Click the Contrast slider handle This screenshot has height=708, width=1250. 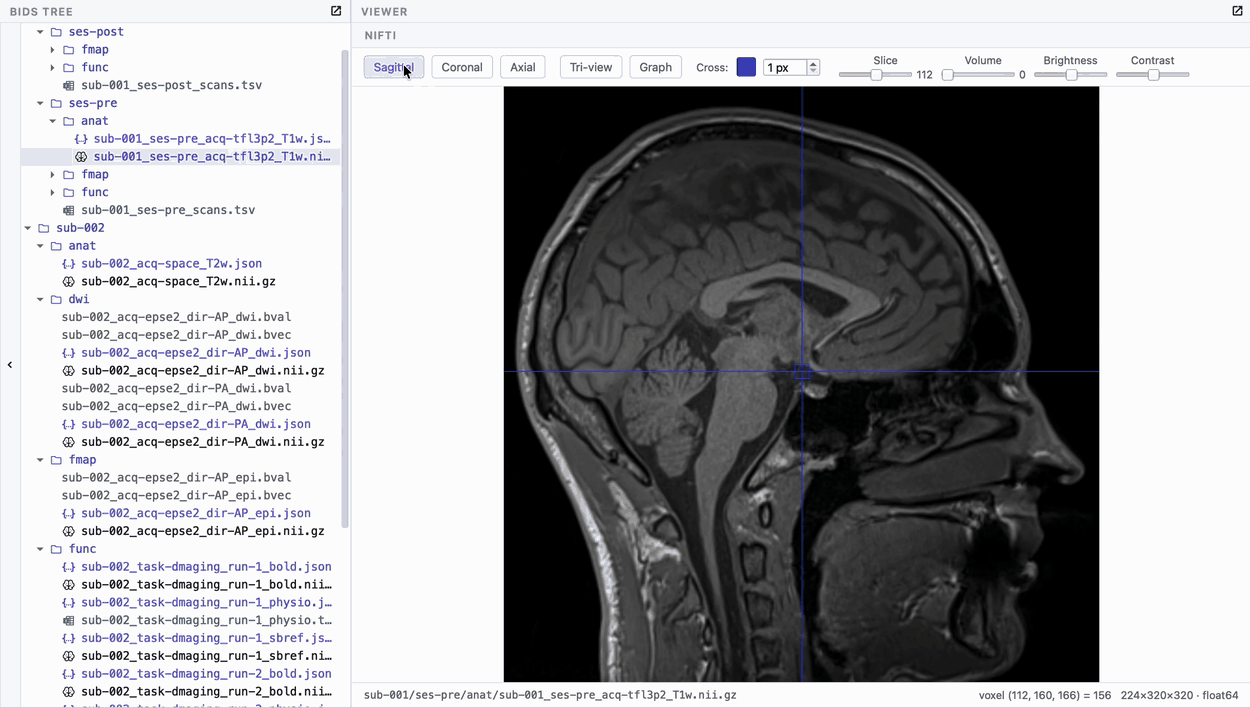pos(1153,75)
